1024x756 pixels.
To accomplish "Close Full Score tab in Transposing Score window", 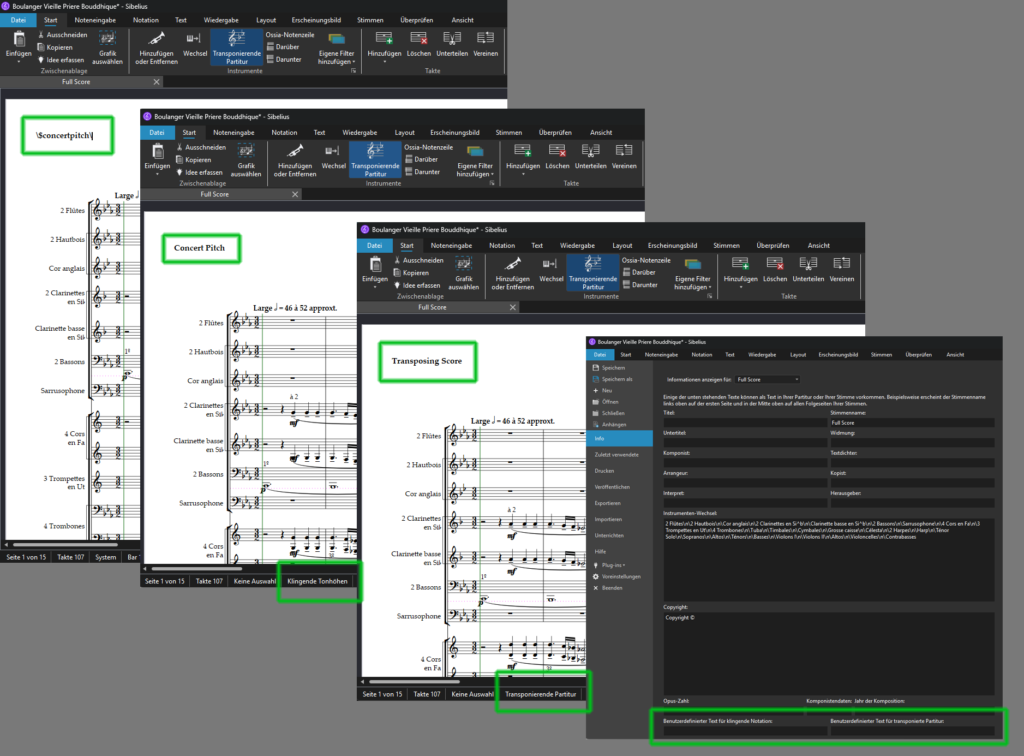I will (x=513, y=307).
